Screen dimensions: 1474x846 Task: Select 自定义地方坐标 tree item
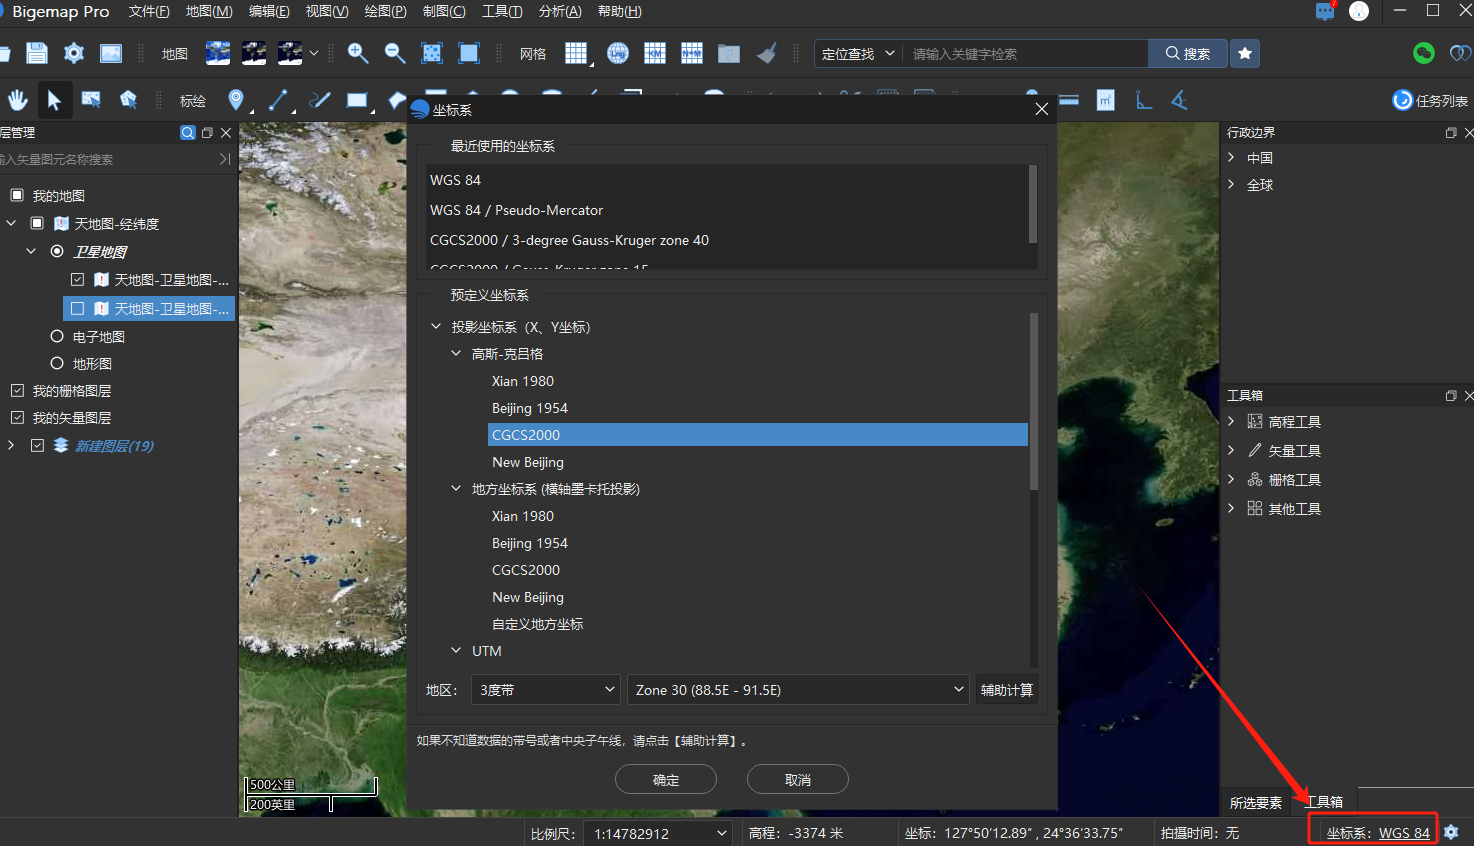click(x=537, y=623)
